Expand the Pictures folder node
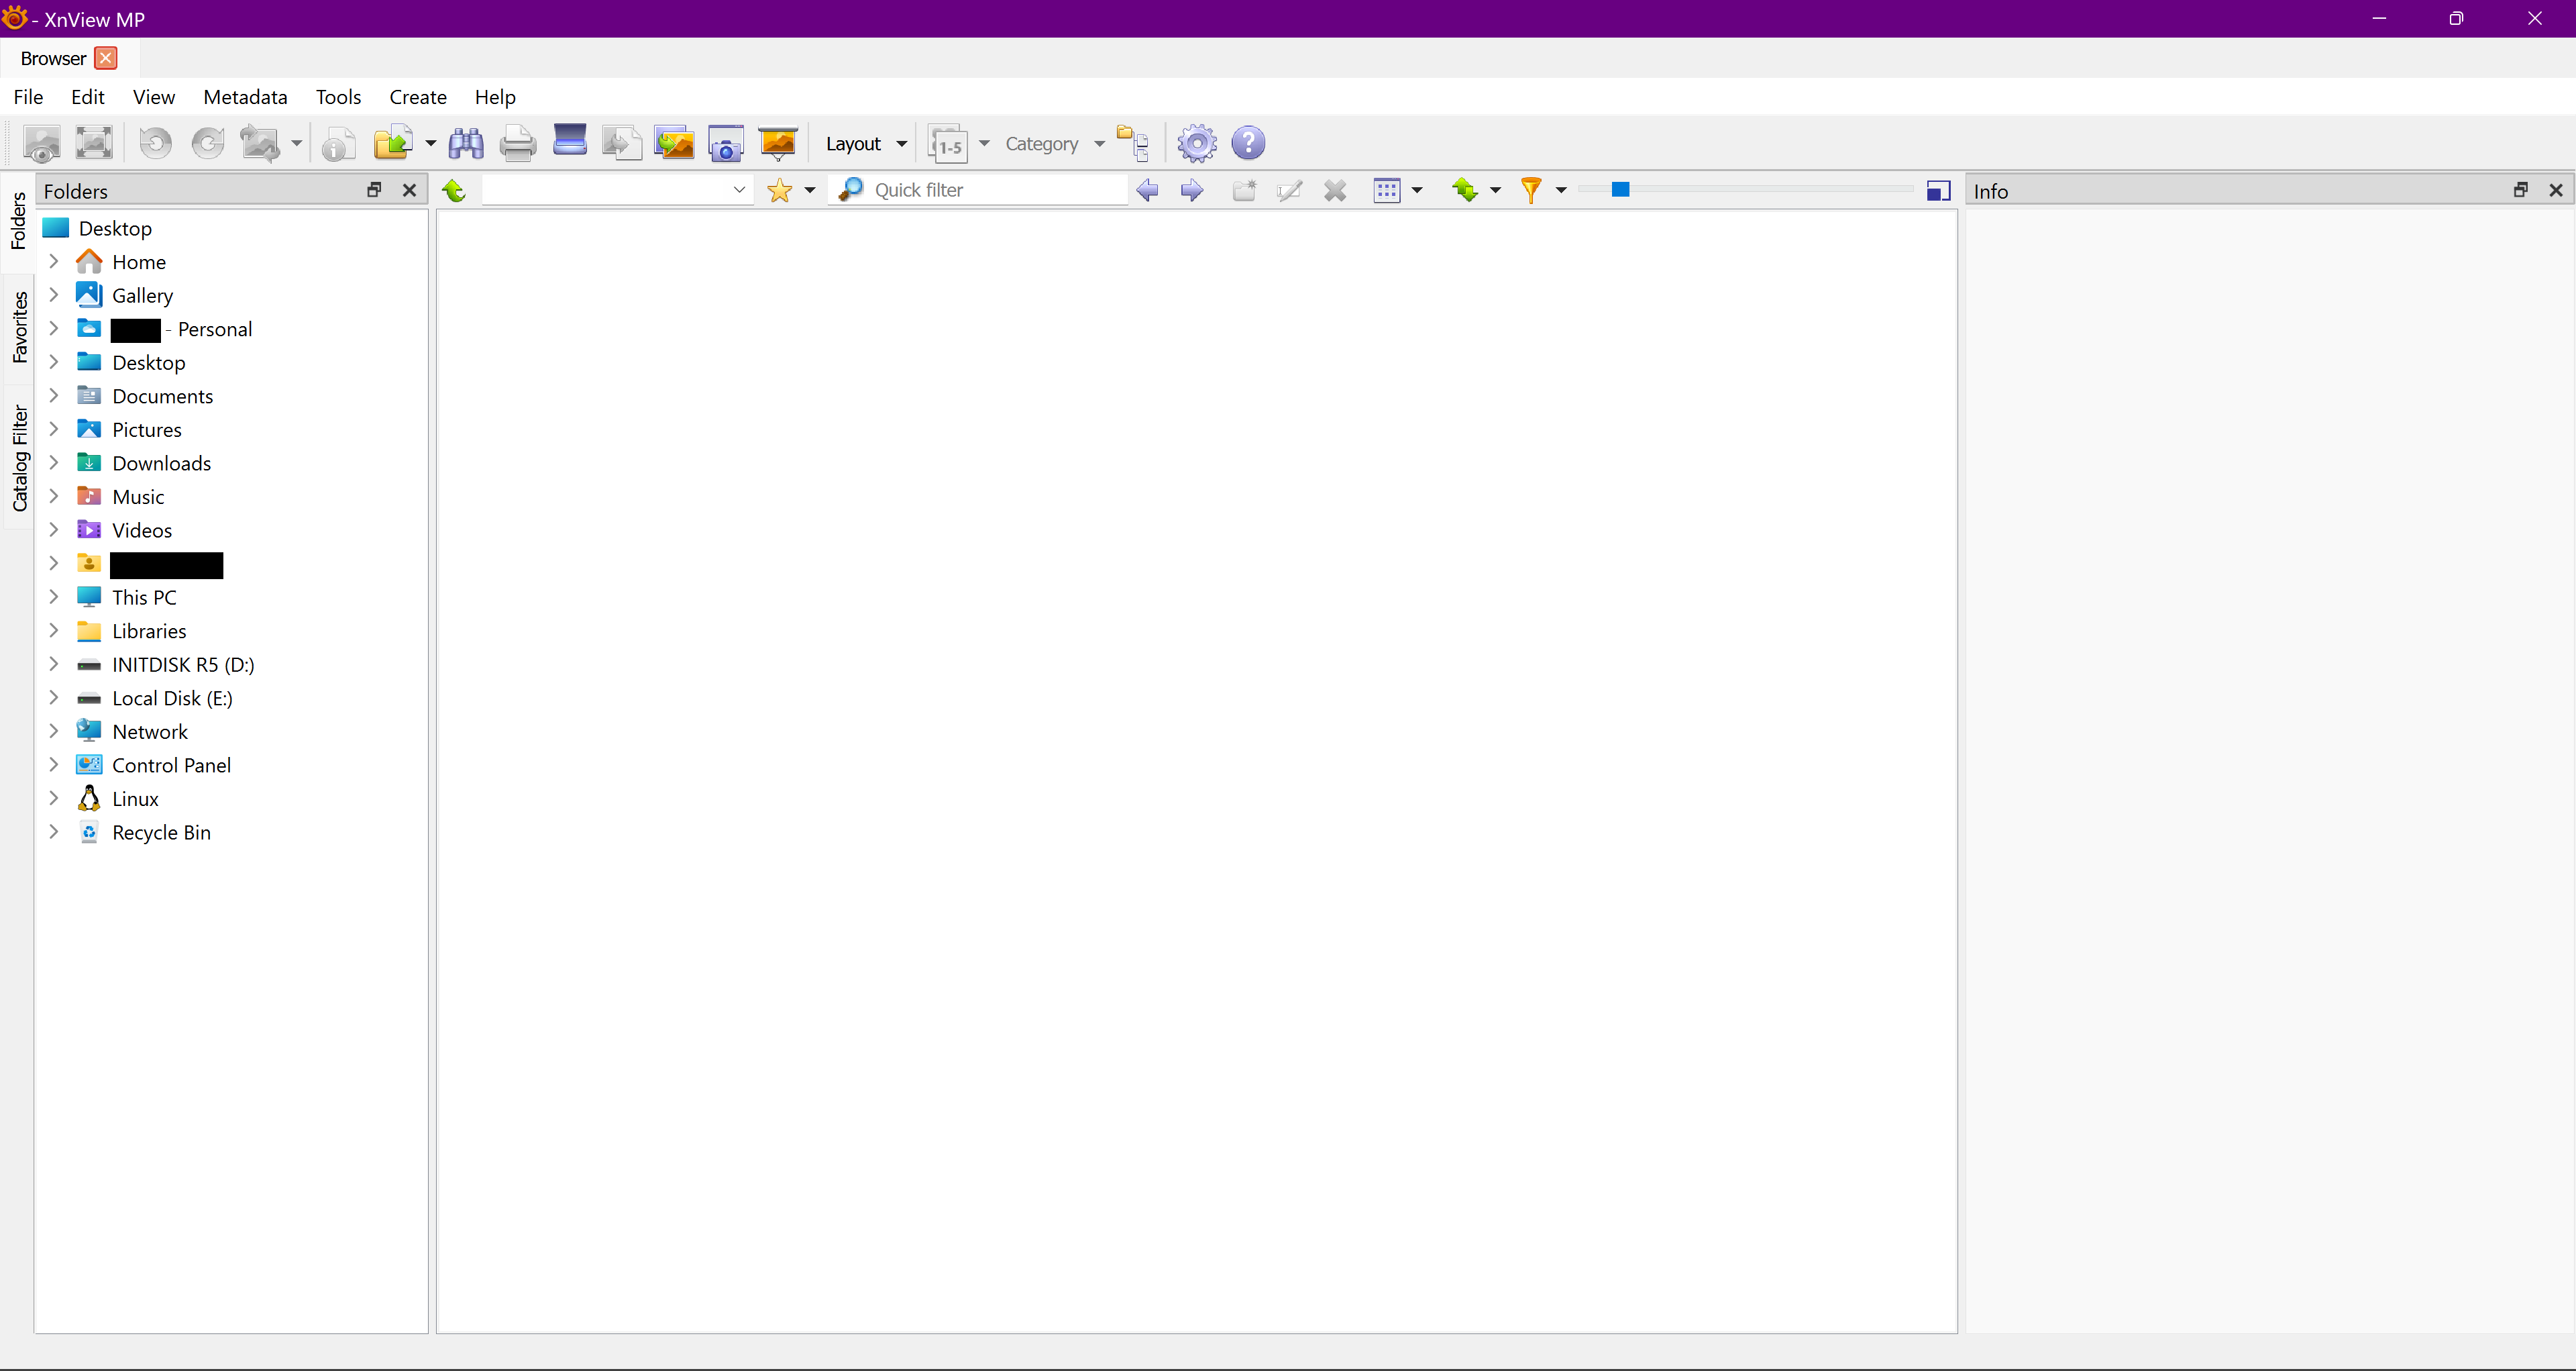2576x1371 pixels. pyautogui.click(x=54, y=430)
